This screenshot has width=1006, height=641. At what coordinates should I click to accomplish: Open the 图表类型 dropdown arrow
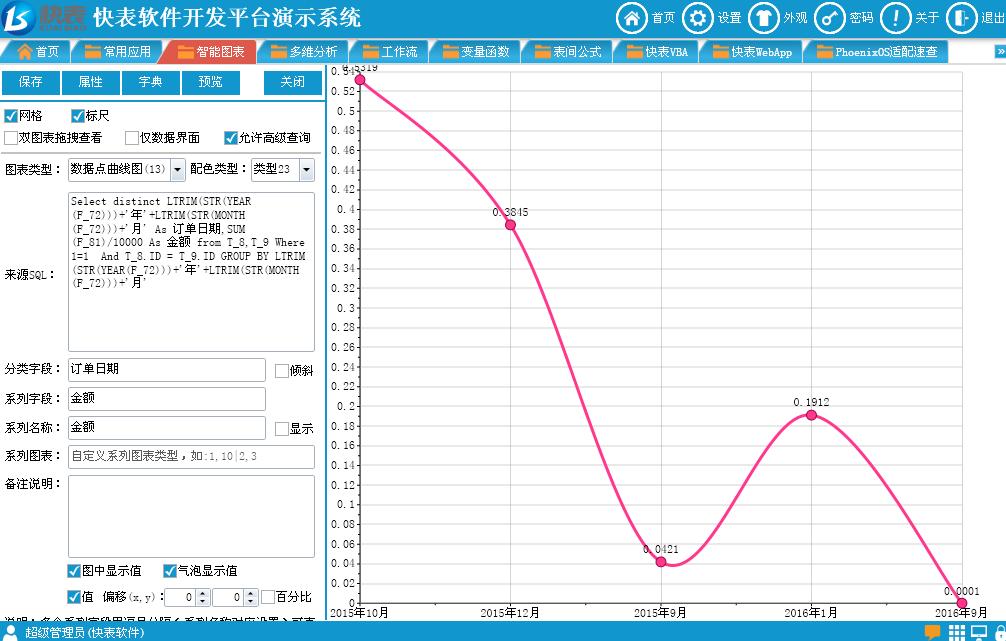point(178,169)
